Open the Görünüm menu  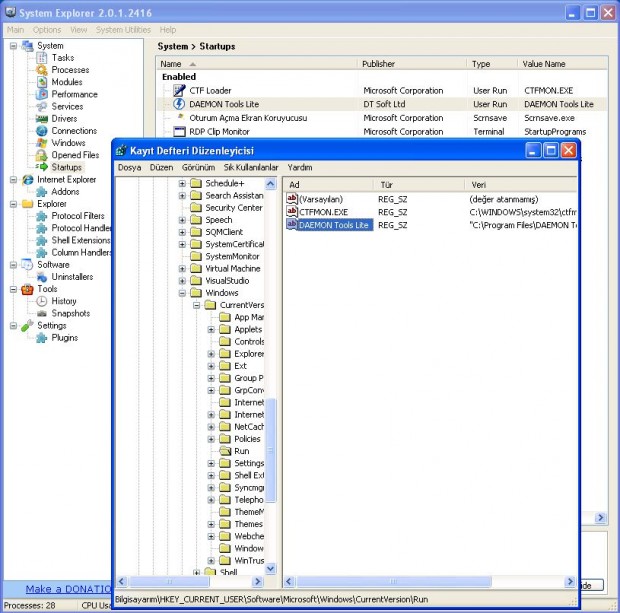tap(198, 168)
